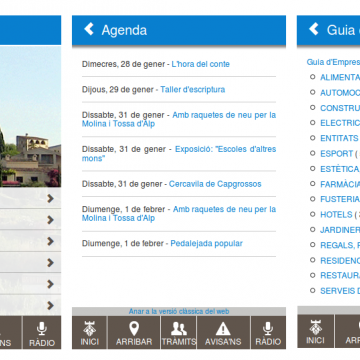
Task: Select the HOTELS category in the guide
Action: (336, 214)
